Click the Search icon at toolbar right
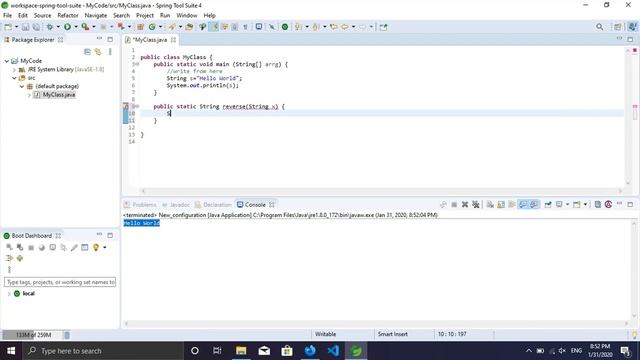Screen dimensions: 640x360 (x=599, y=27)
